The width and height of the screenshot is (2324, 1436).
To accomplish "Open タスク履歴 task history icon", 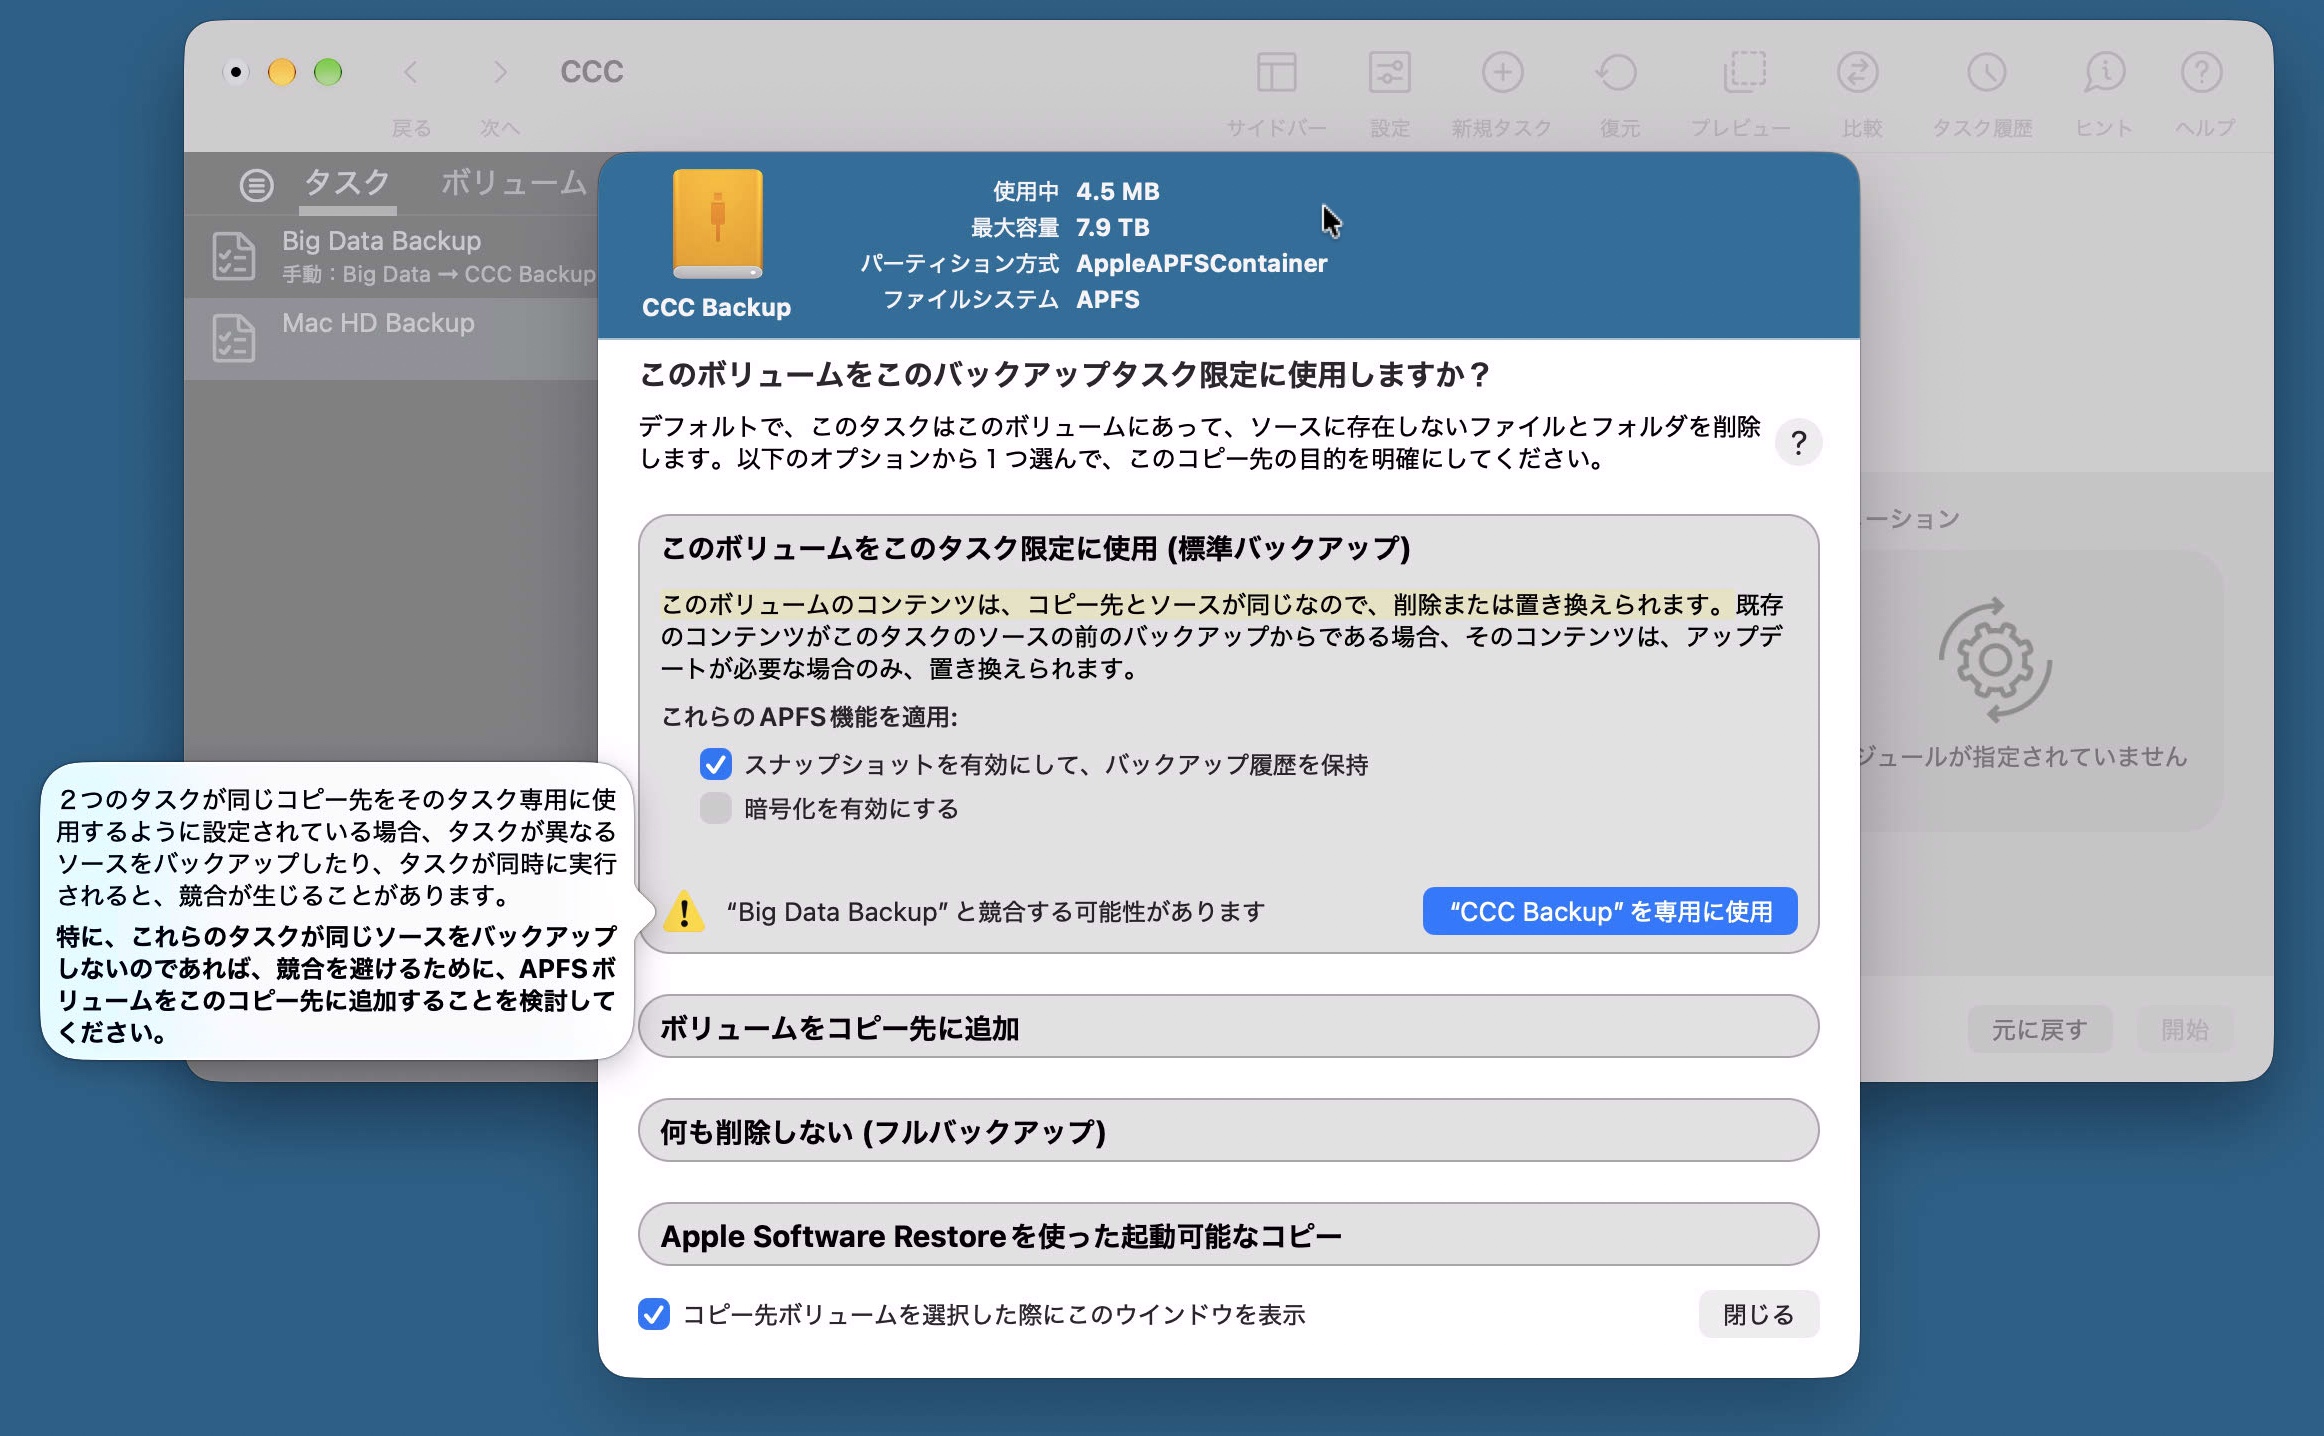I will tap(1986, 73).
